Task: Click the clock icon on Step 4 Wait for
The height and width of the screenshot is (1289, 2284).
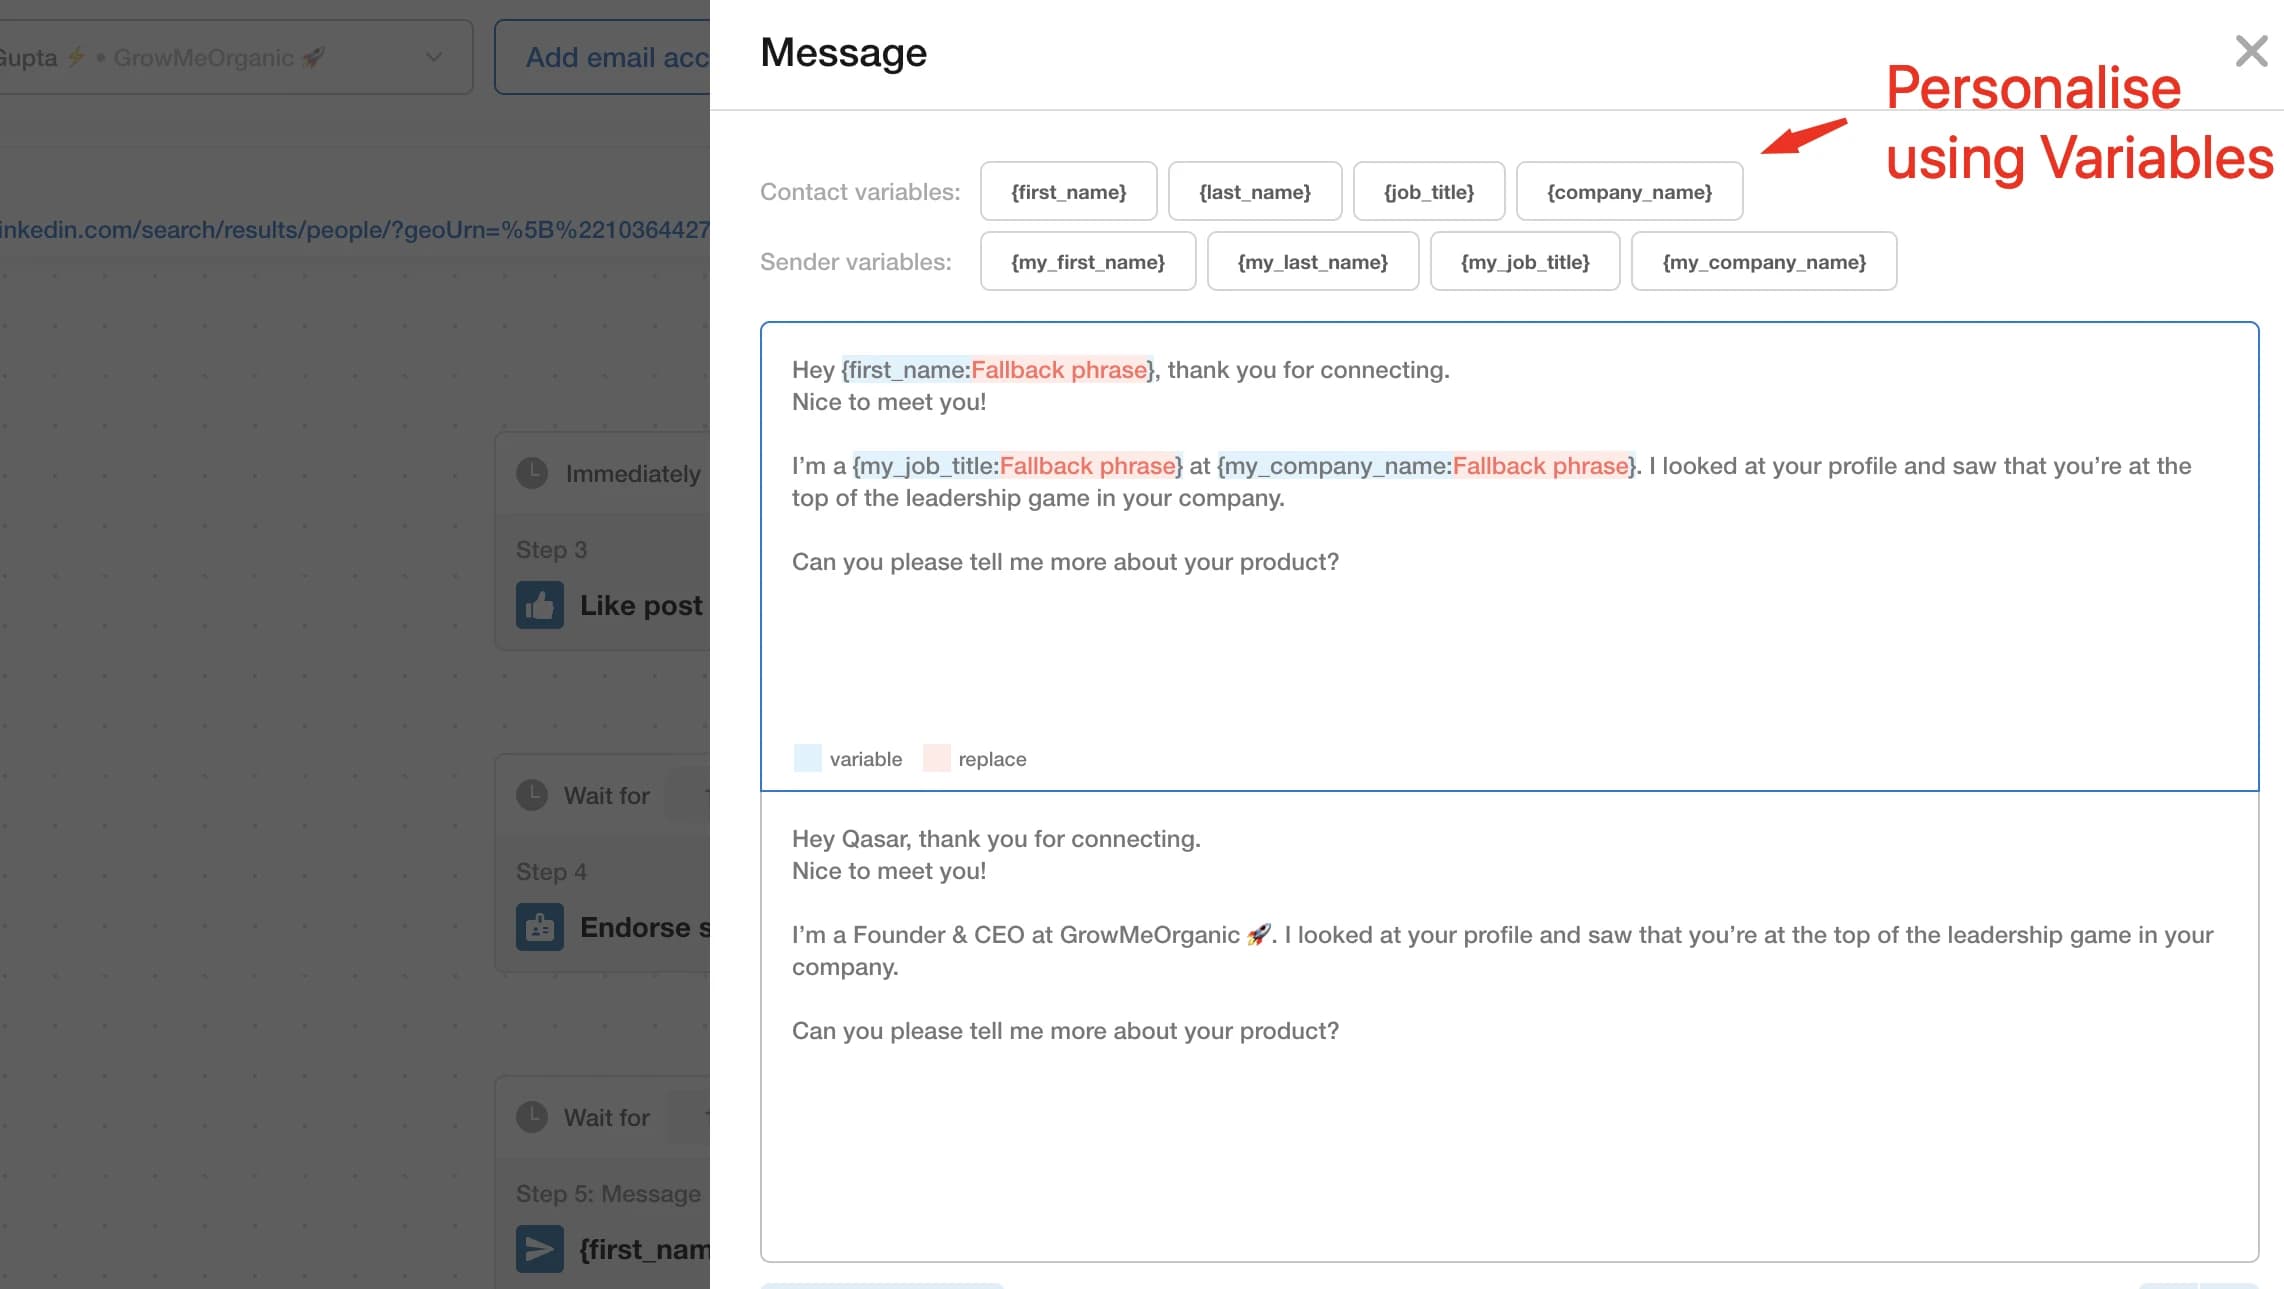Action: [533, 794]
